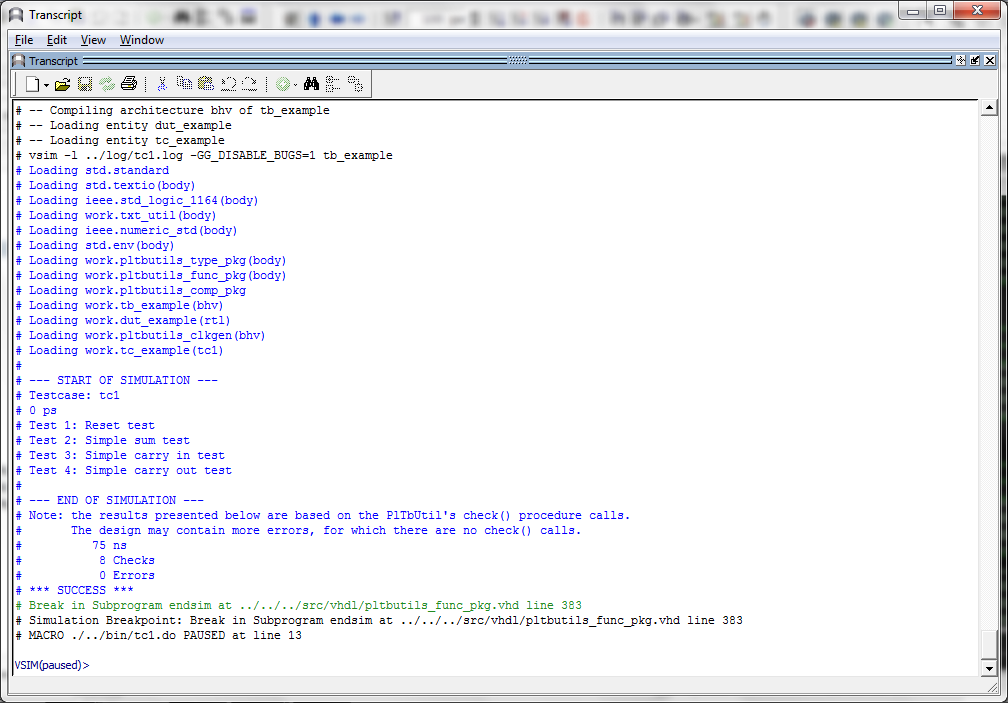Dock or undock the Transcript pane
The height and width of the screenshot is (703, 1008).
tap(975, 61)
